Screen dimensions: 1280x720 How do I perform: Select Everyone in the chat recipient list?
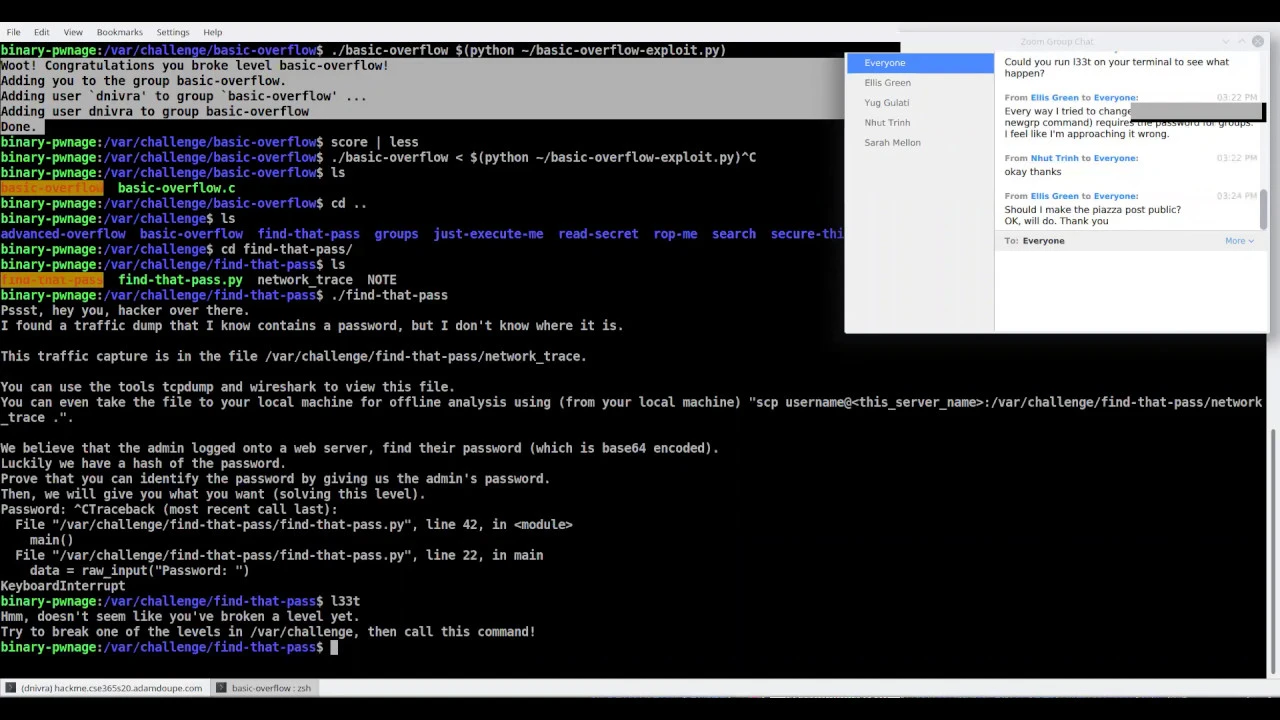tap(920, 63)
